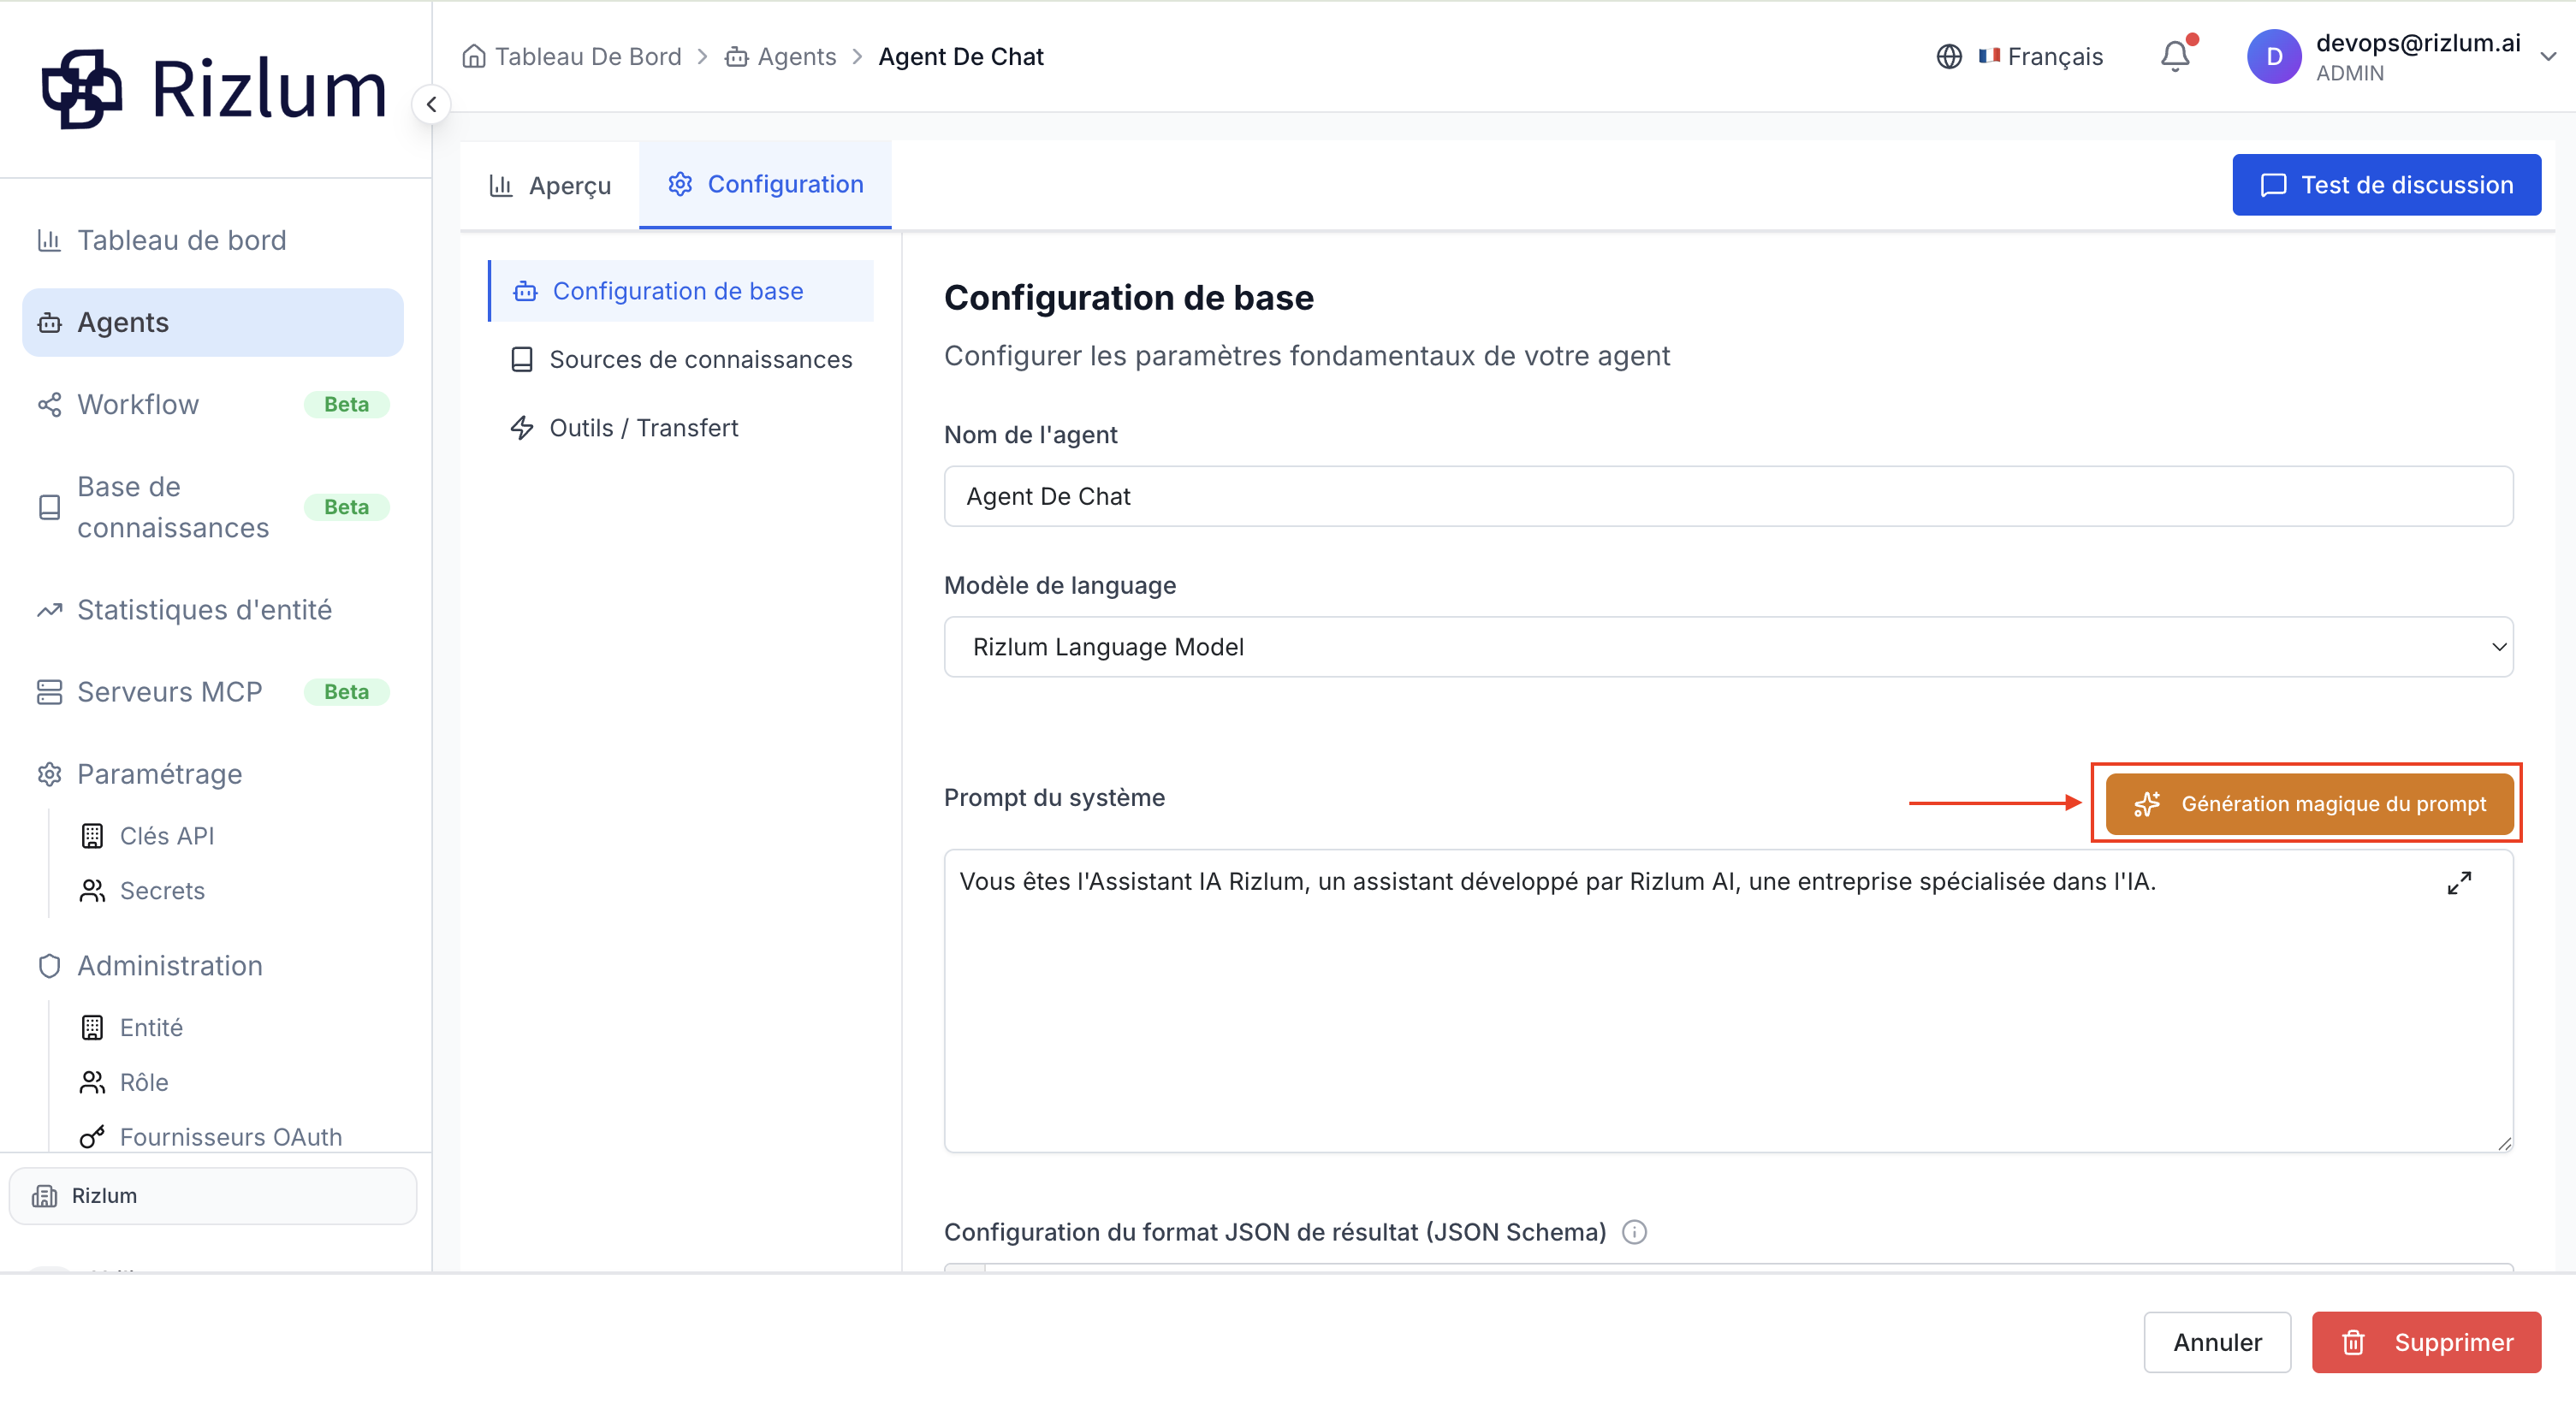Go to Tableau de bord in sidebar
This screenshot has width=2576, height=1410.
(213, 240)
